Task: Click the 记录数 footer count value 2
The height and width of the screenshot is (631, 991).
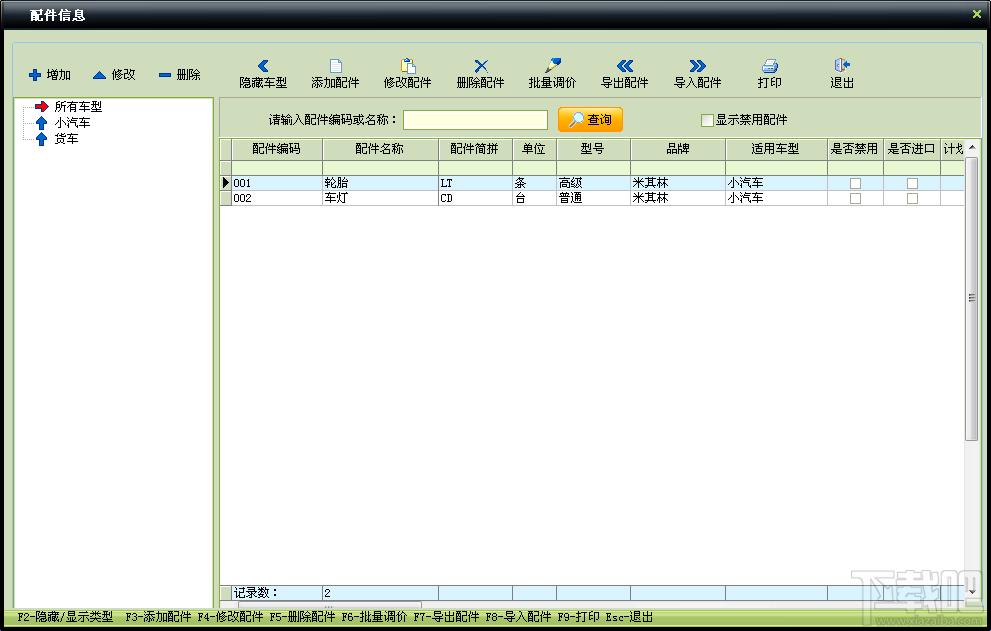Action: [x=380, y=593]
